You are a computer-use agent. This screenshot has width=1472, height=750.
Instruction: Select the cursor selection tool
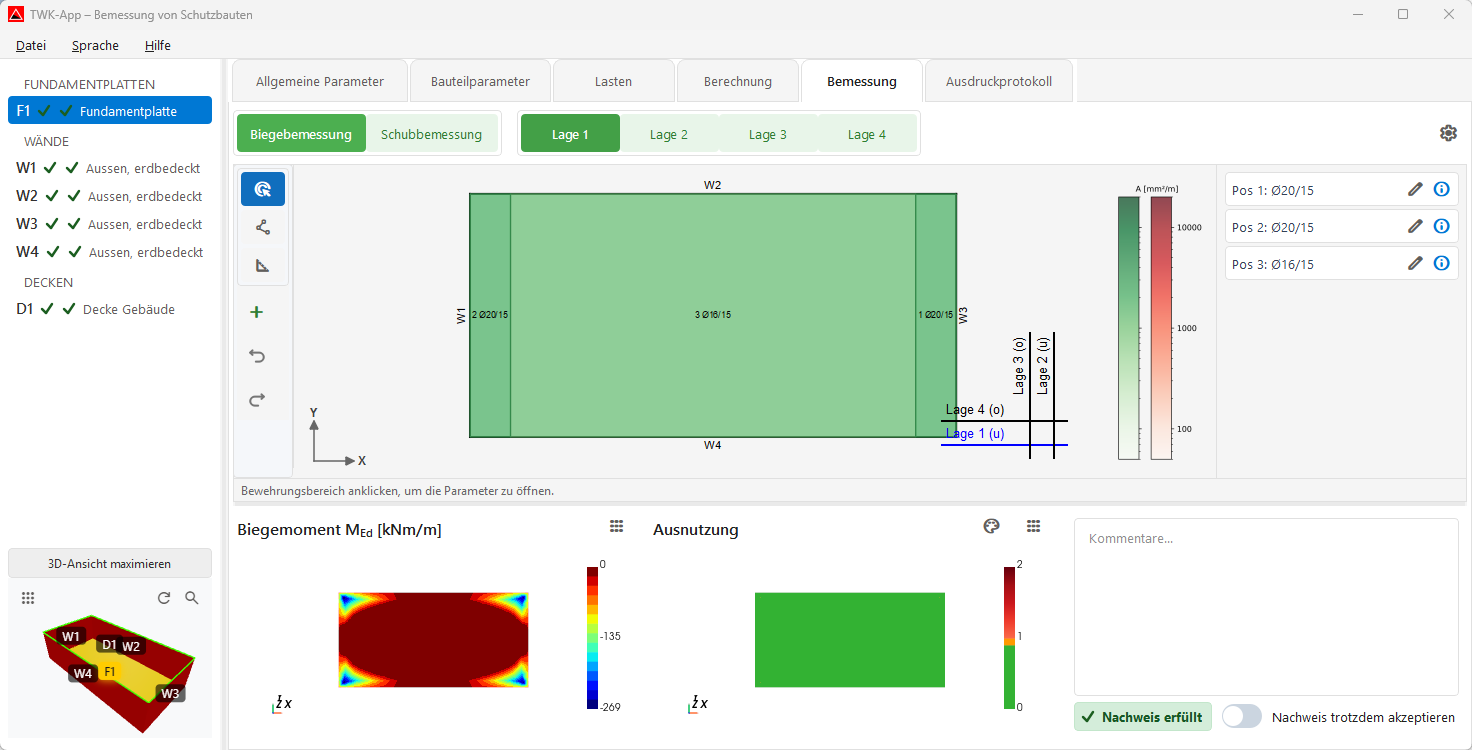(x=262, y=189)
